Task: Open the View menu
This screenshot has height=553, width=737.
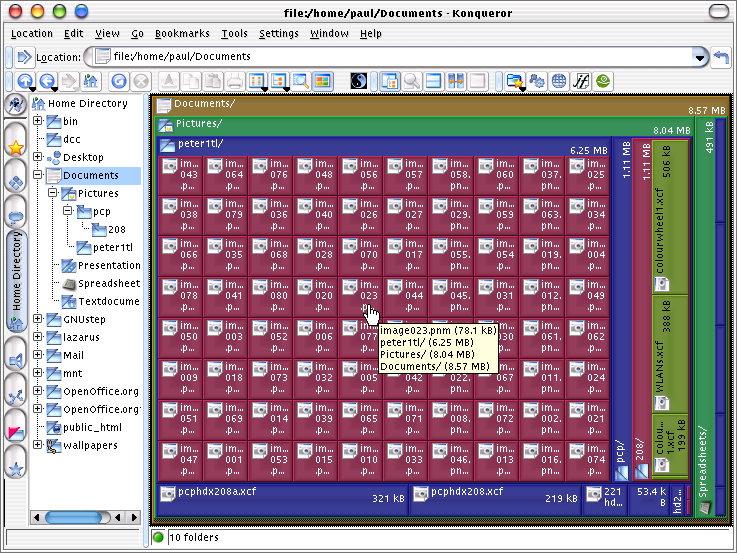Action: coord(107,33)
